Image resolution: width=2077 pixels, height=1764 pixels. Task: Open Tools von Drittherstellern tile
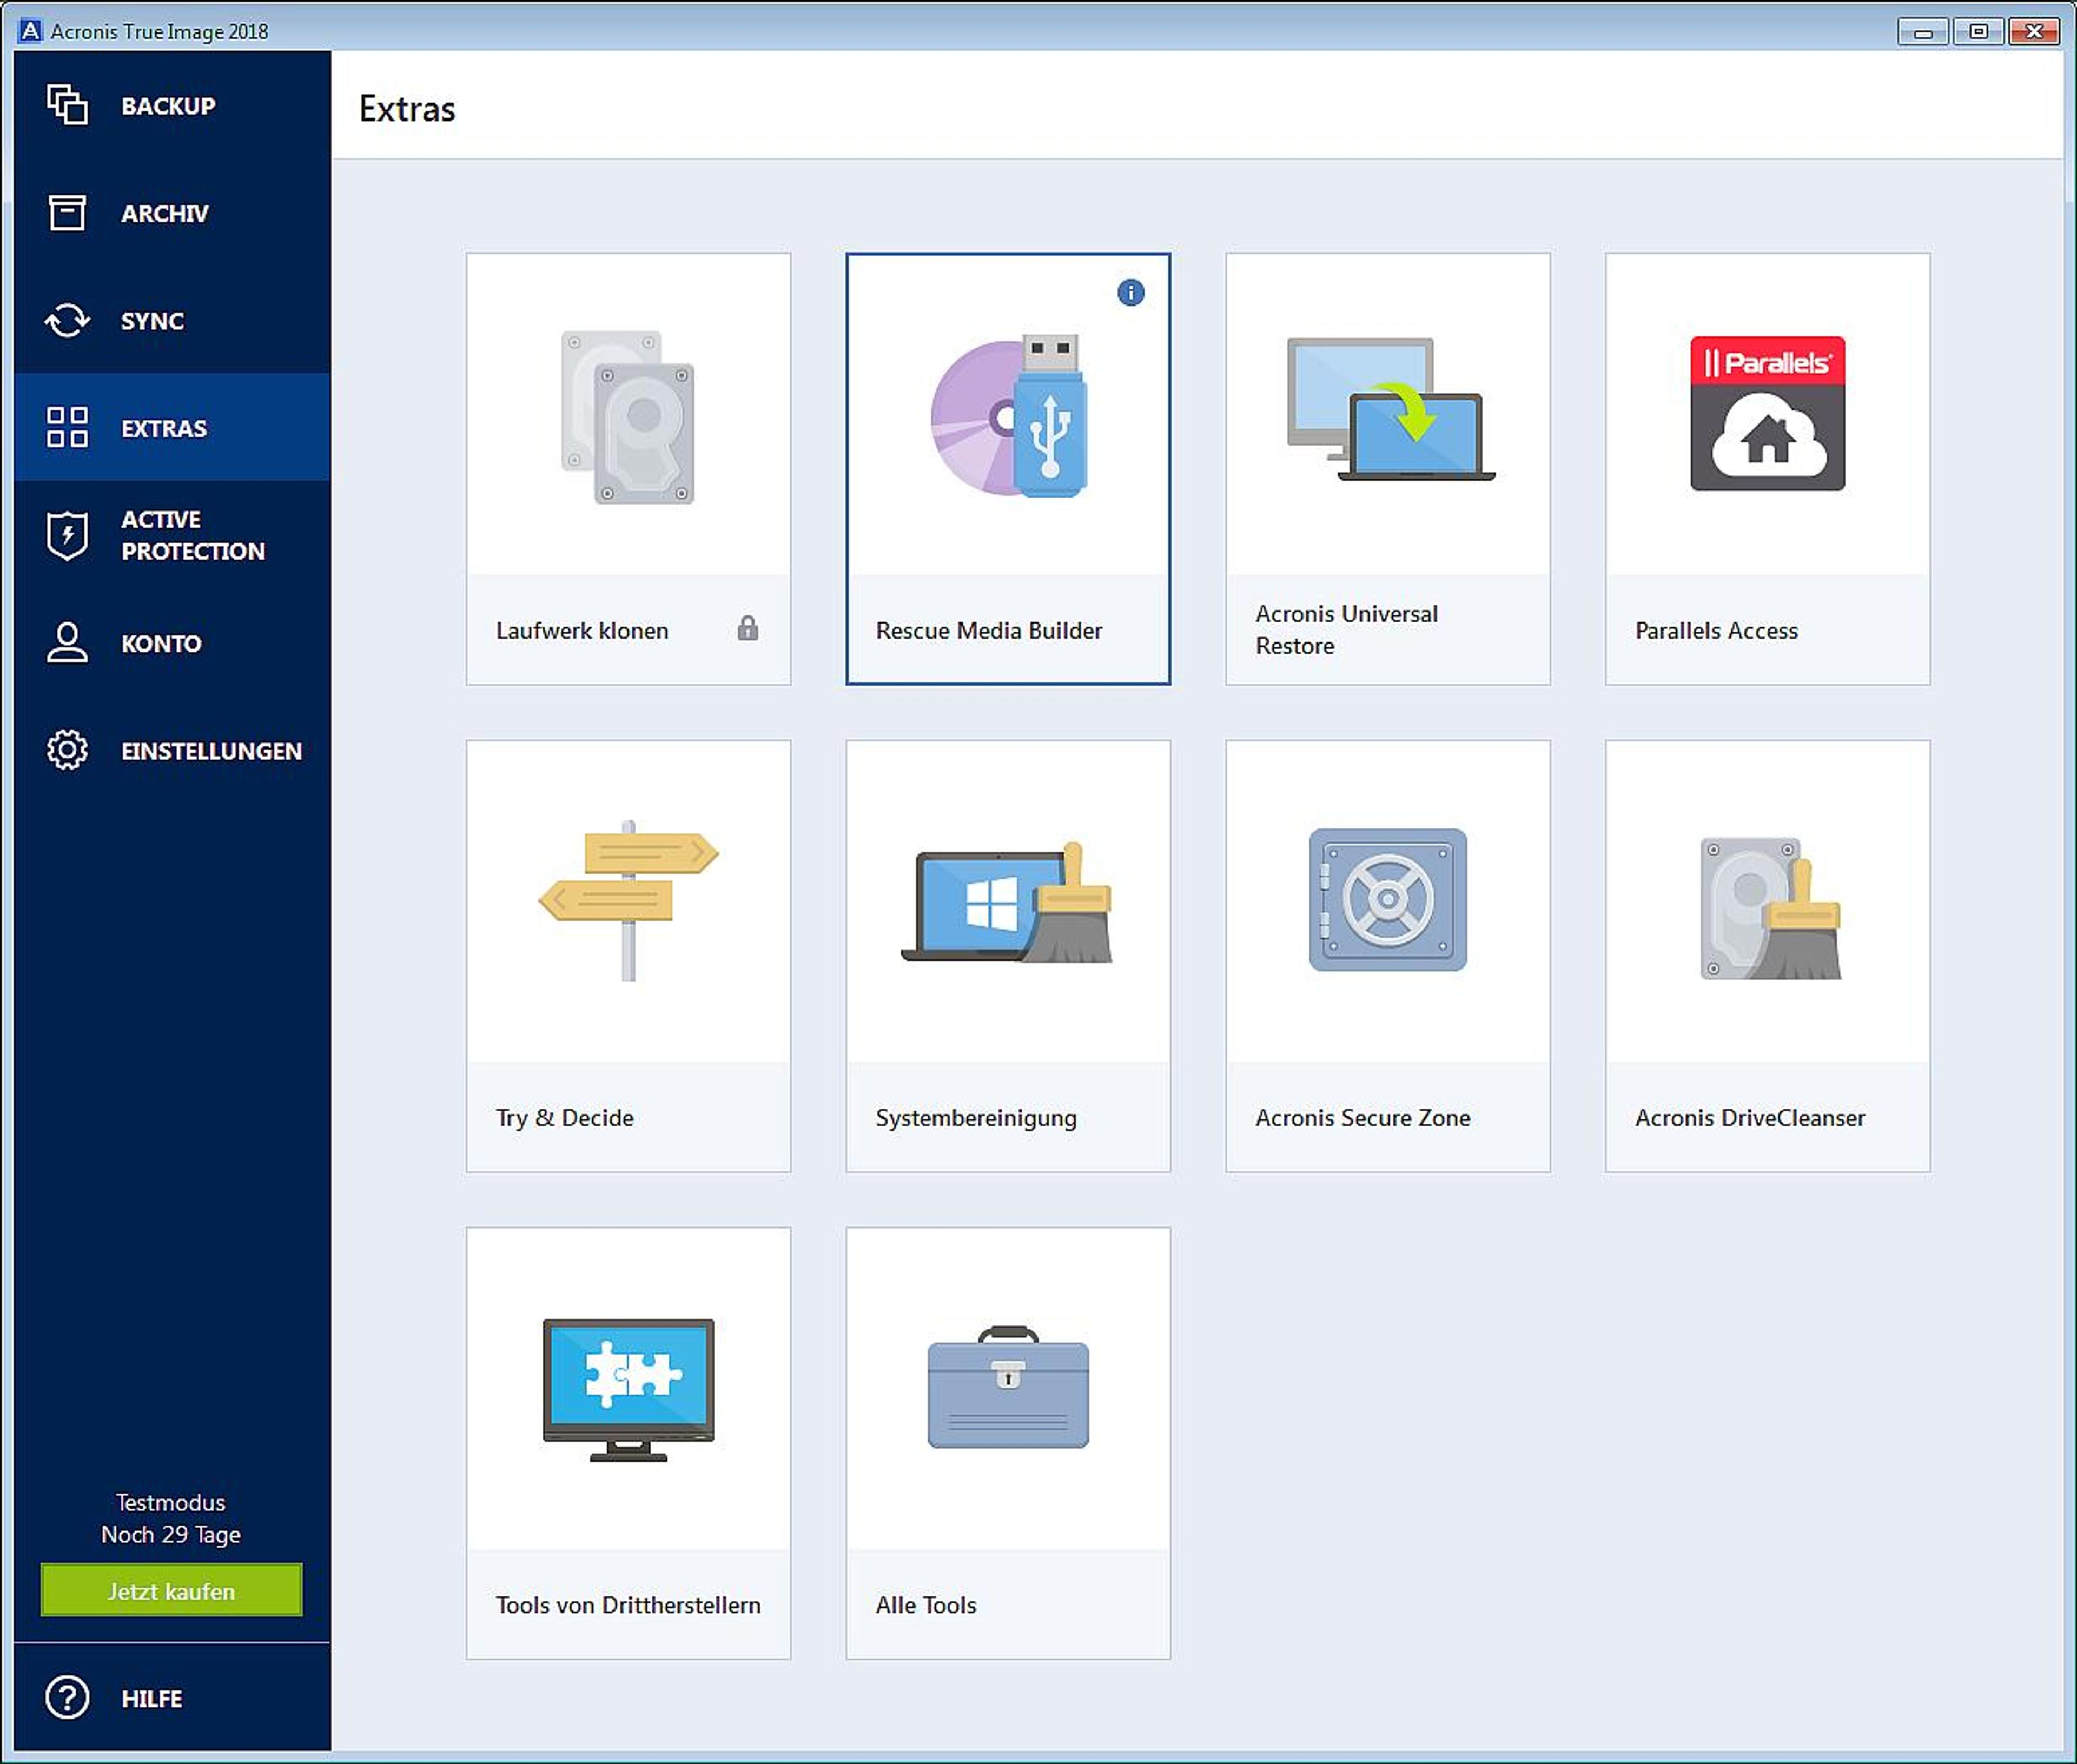pos(628,1443)
